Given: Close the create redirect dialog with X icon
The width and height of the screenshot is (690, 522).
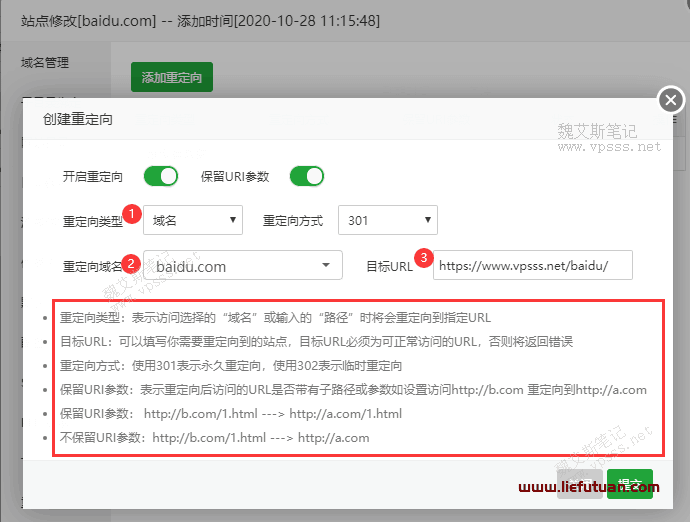Looking at the screenshot, I should [x=671, y=100].
